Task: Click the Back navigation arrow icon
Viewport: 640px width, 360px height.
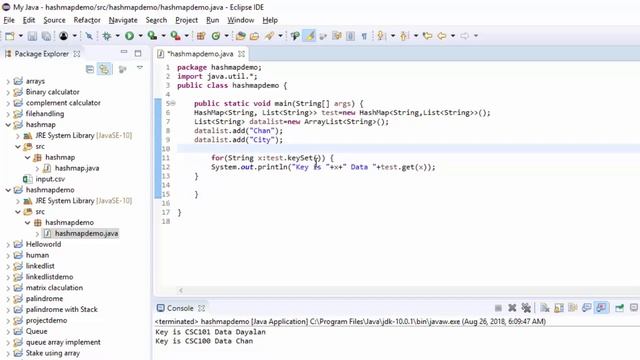Action: tap(442, 36)
